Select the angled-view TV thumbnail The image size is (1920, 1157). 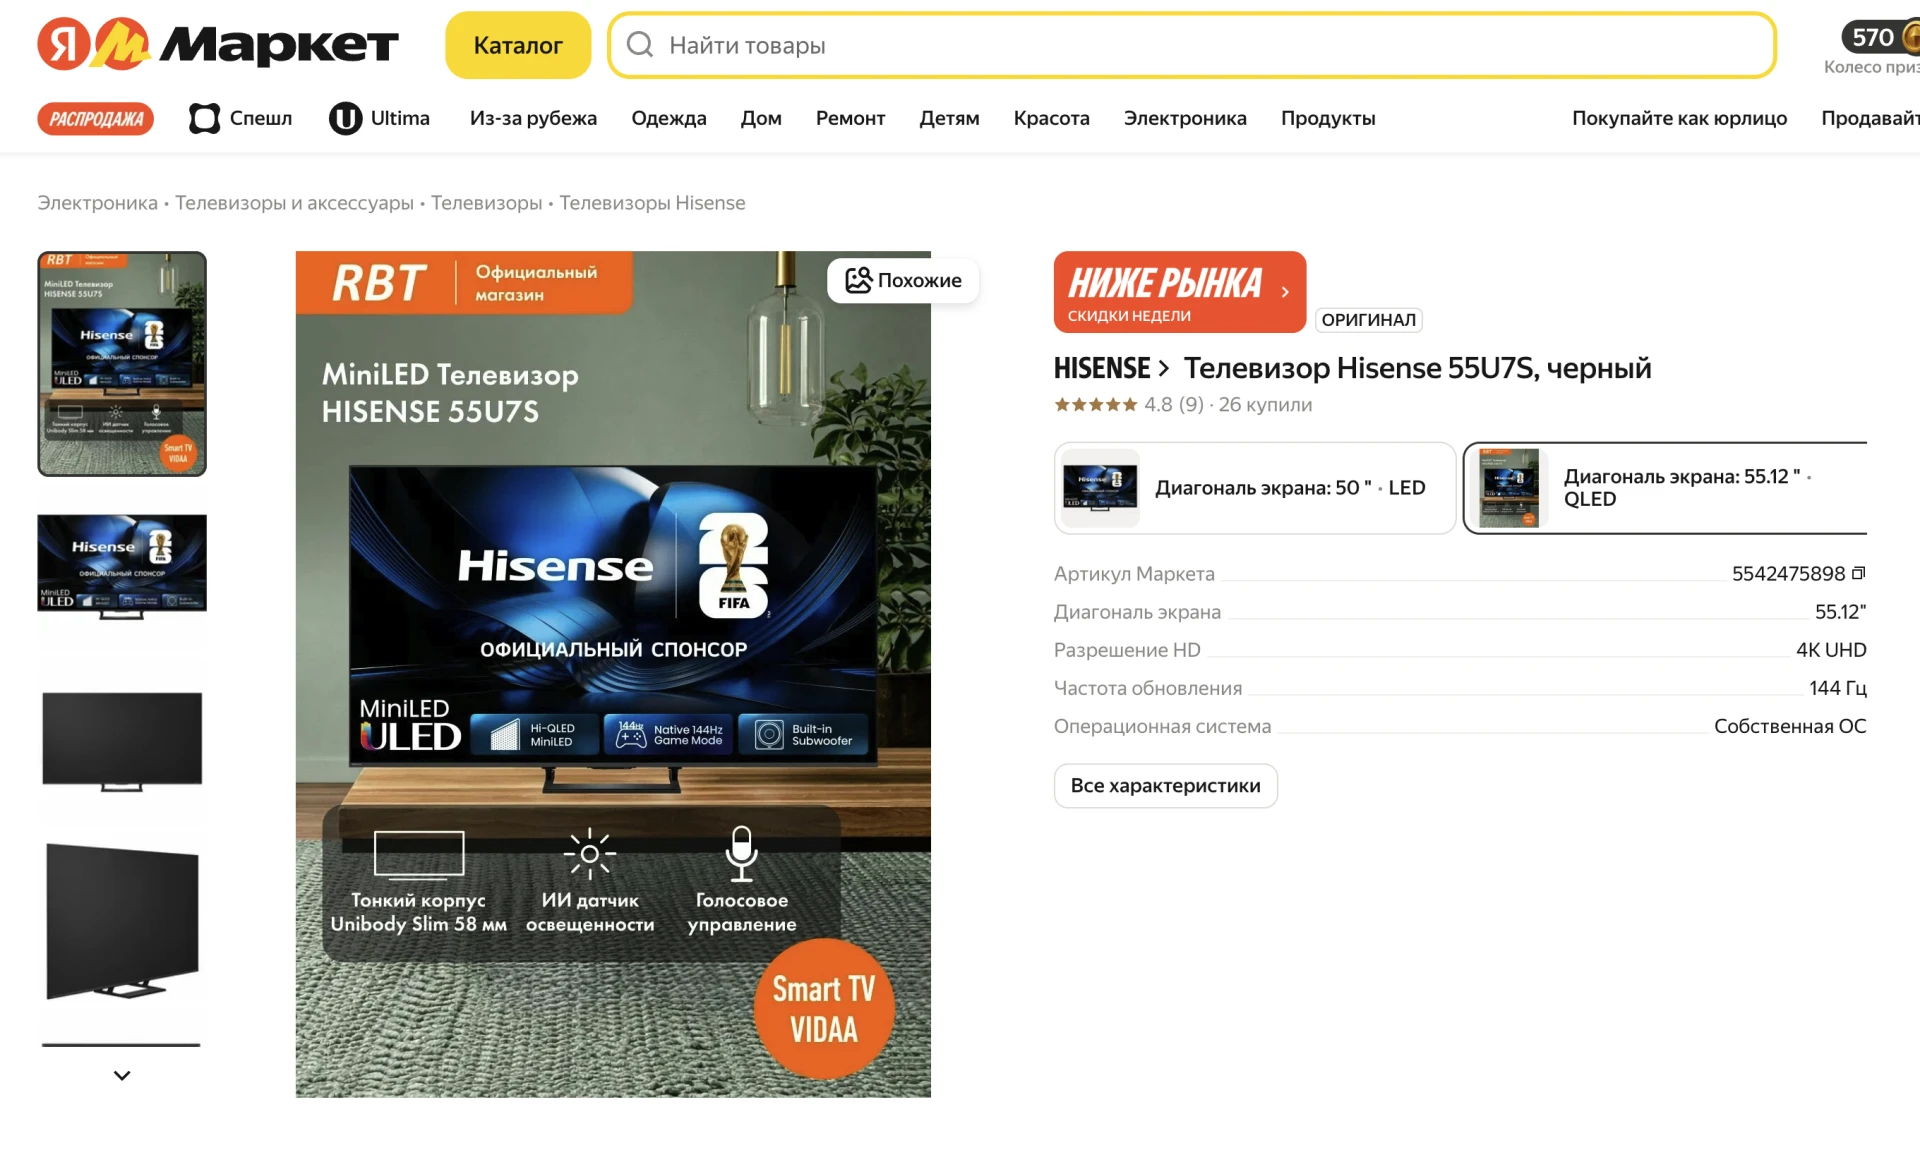(122, 921)
